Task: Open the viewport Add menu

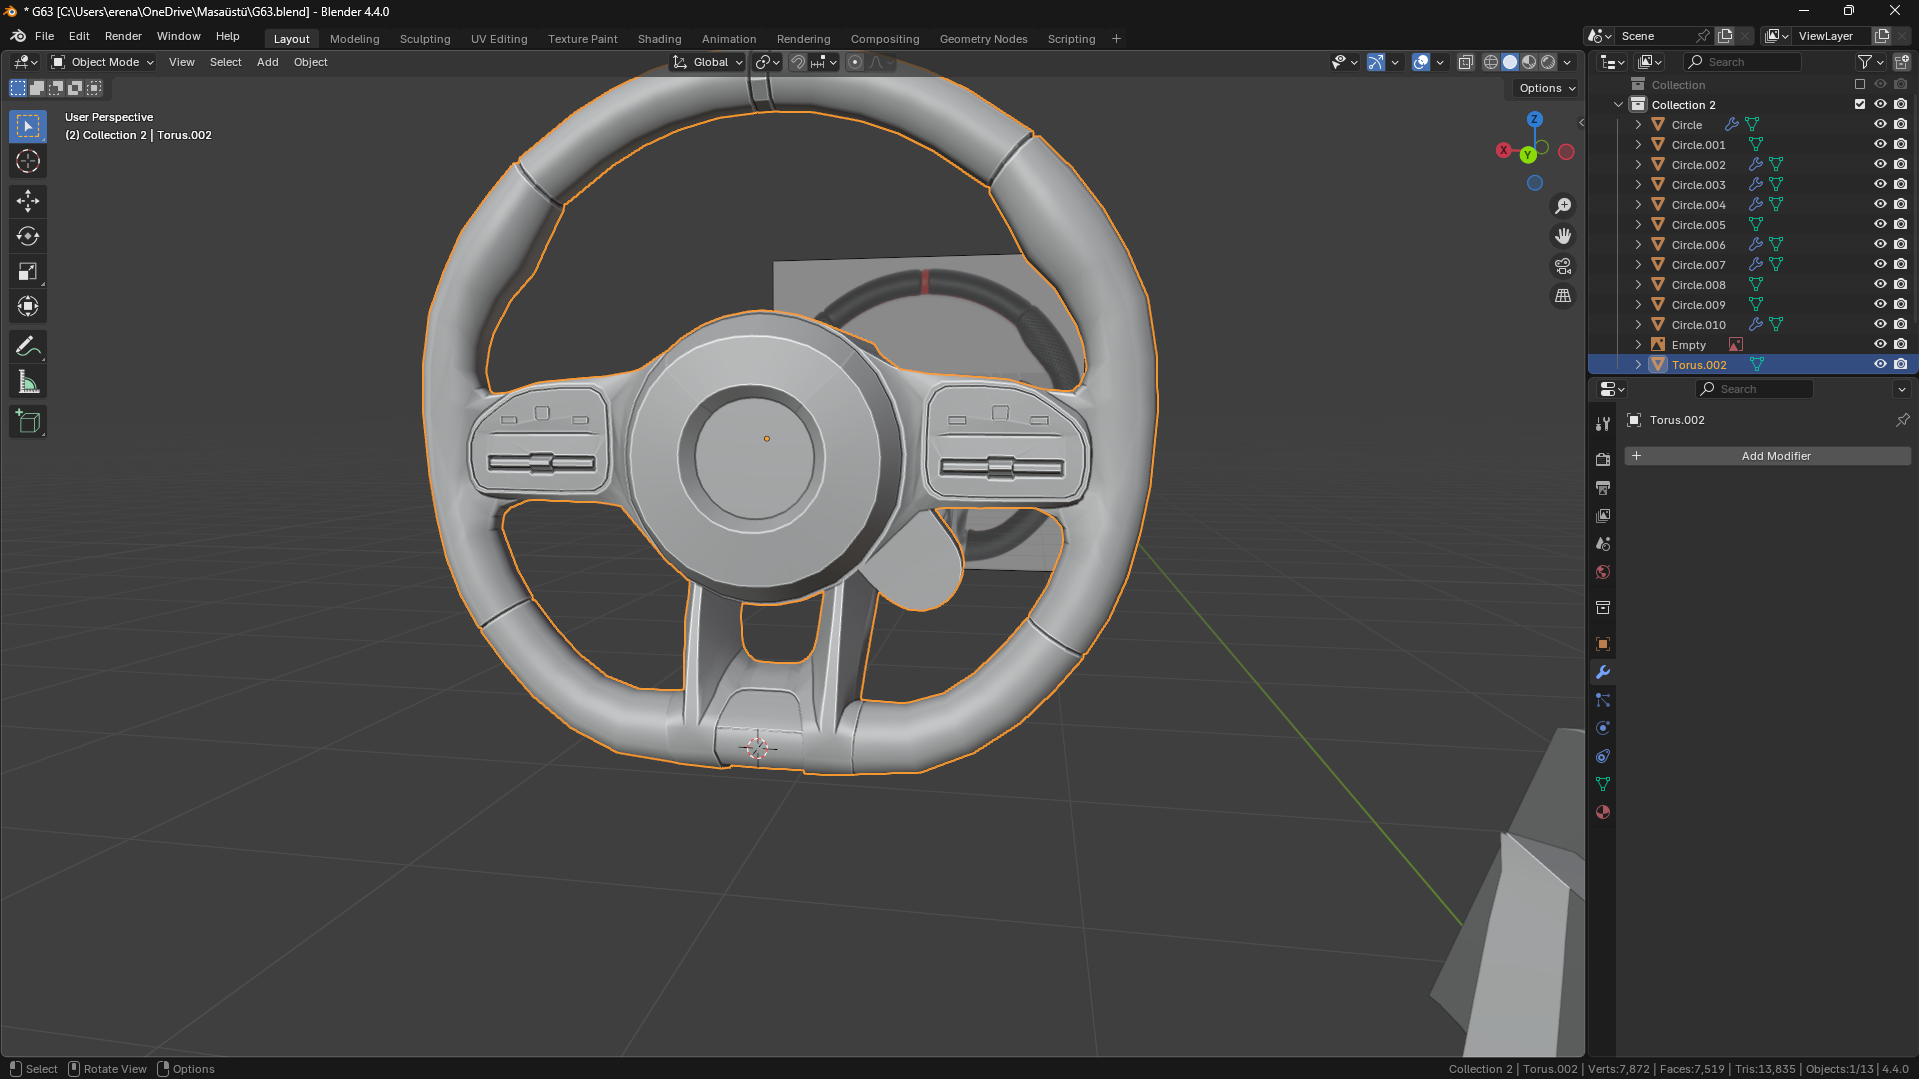Action: tap(267, 62)
